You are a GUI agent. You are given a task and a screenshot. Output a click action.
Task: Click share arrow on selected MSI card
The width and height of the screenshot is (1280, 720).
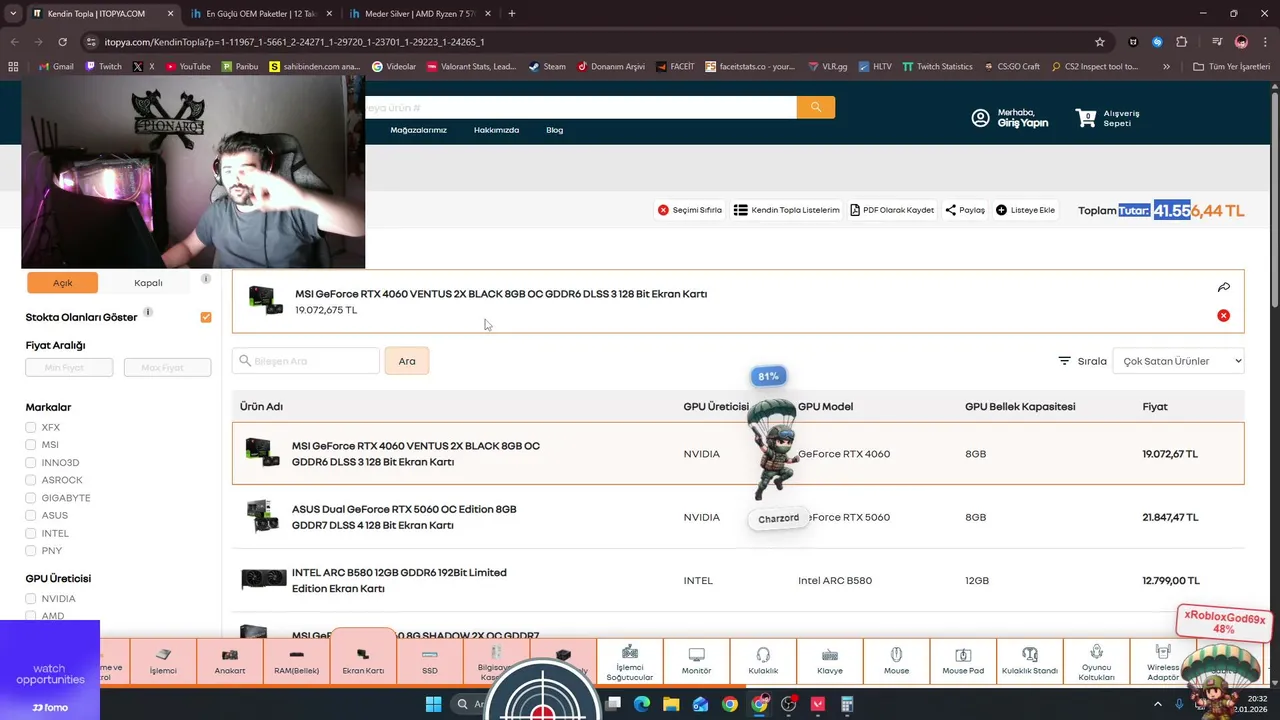tap(1223, 287)
